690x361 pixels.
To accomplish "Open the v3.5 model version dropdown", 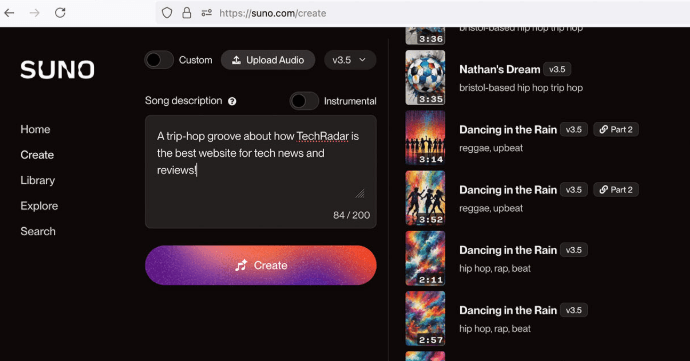I will (350, 60).
